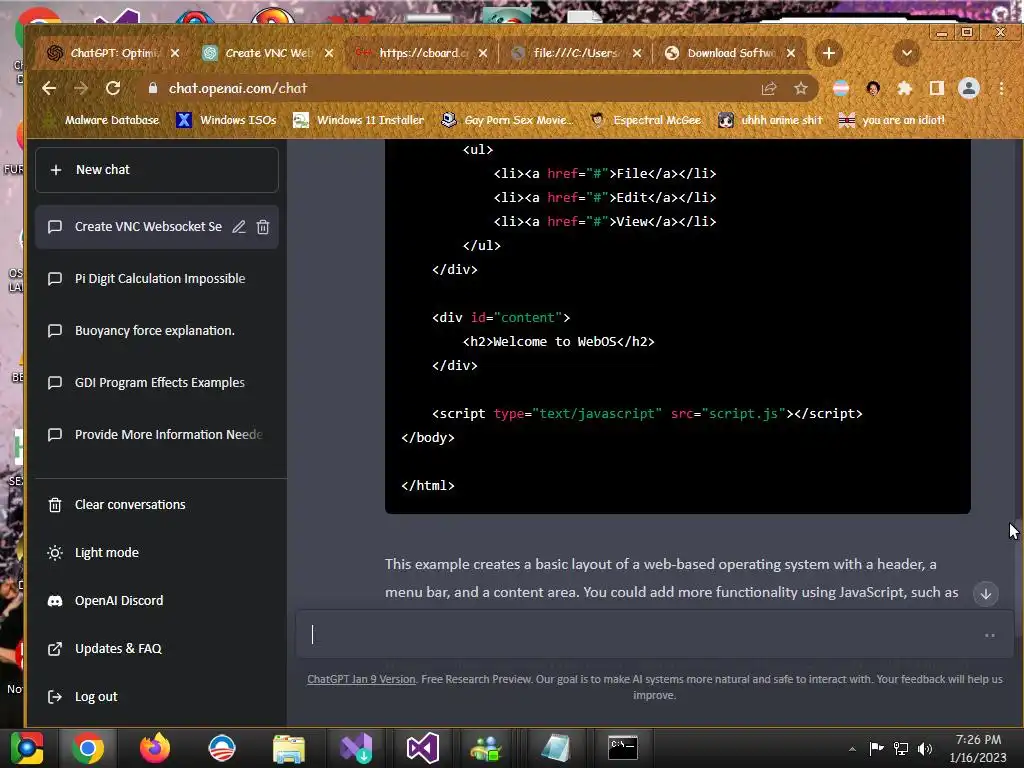Open uhhh anime shit bookmark
The height and width of the screenshot is (768, 1024).
[x=771, y=120]
